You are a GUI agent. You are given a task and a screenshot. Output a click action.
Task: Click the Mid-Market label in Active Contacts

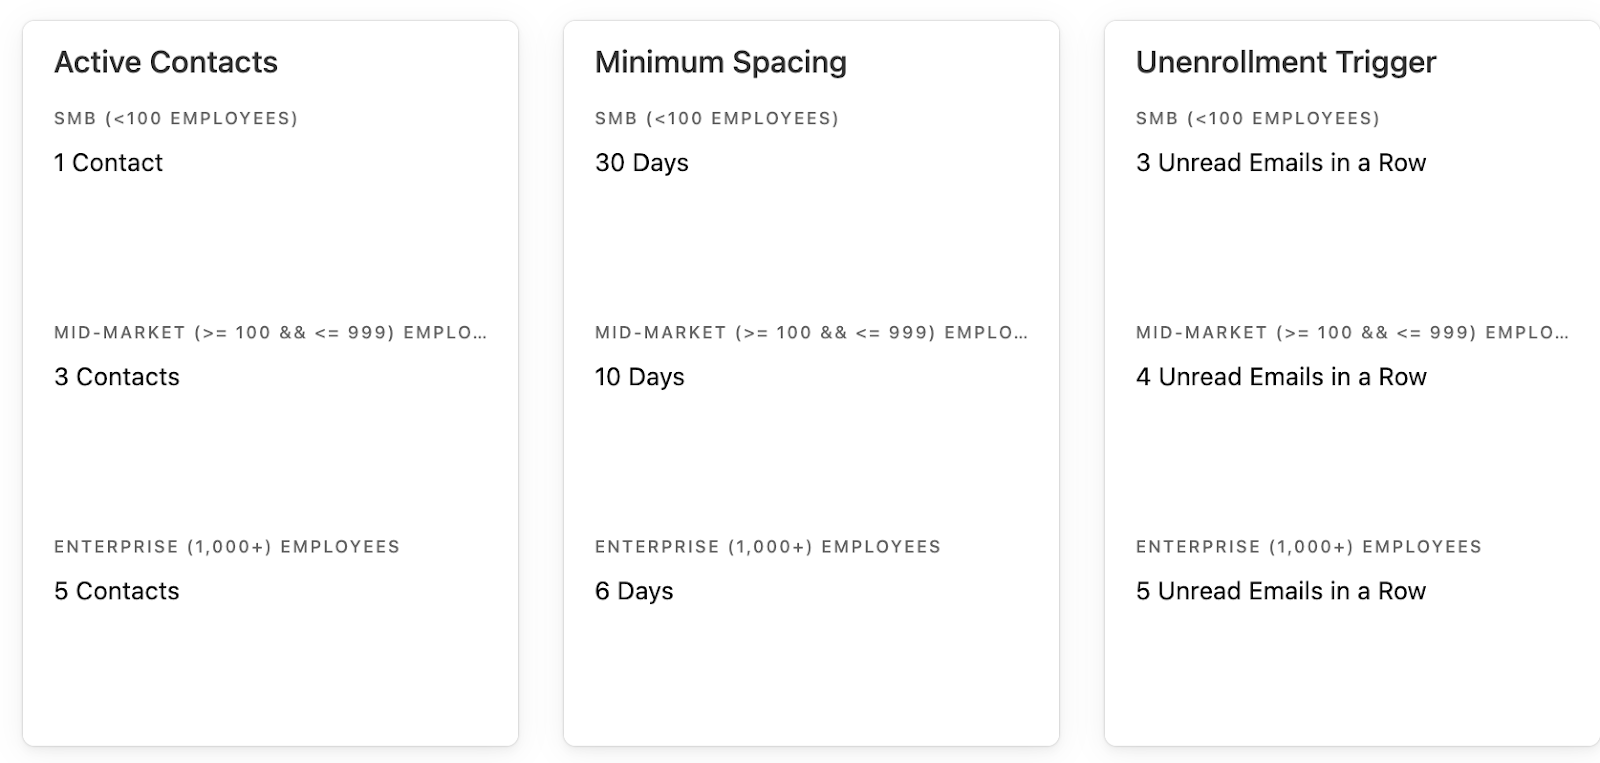[270, 333]
